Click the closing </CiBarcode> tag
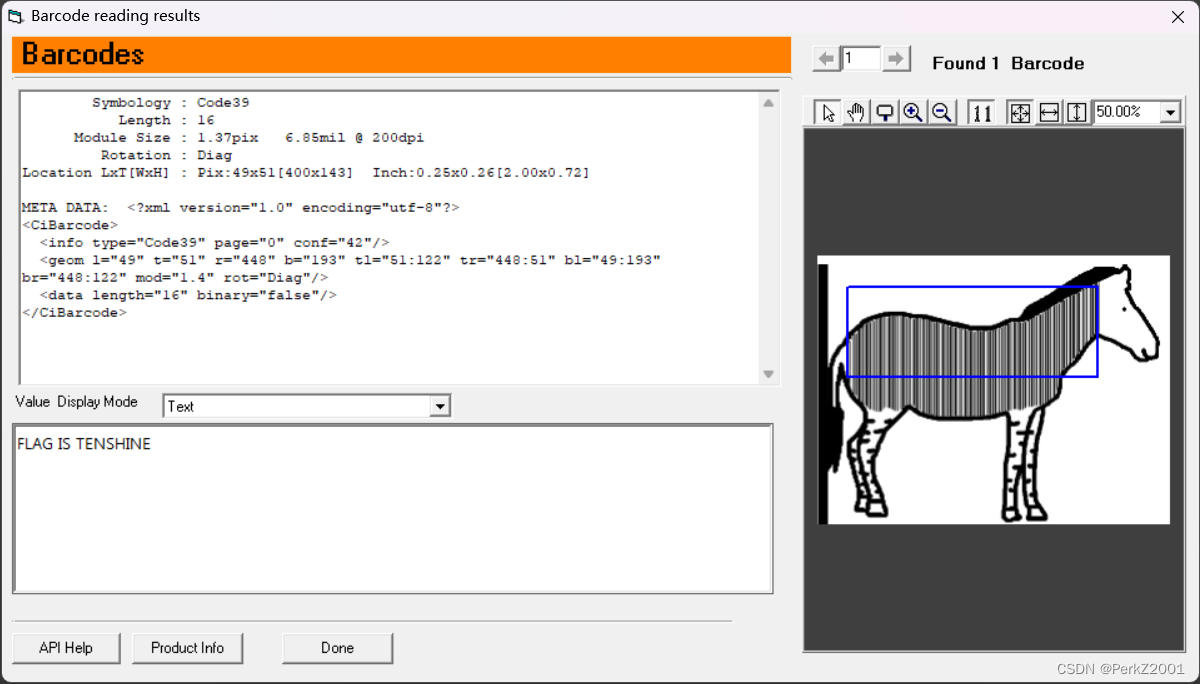The height and width of the screenshot is (684, 1200). coord(74,312)
